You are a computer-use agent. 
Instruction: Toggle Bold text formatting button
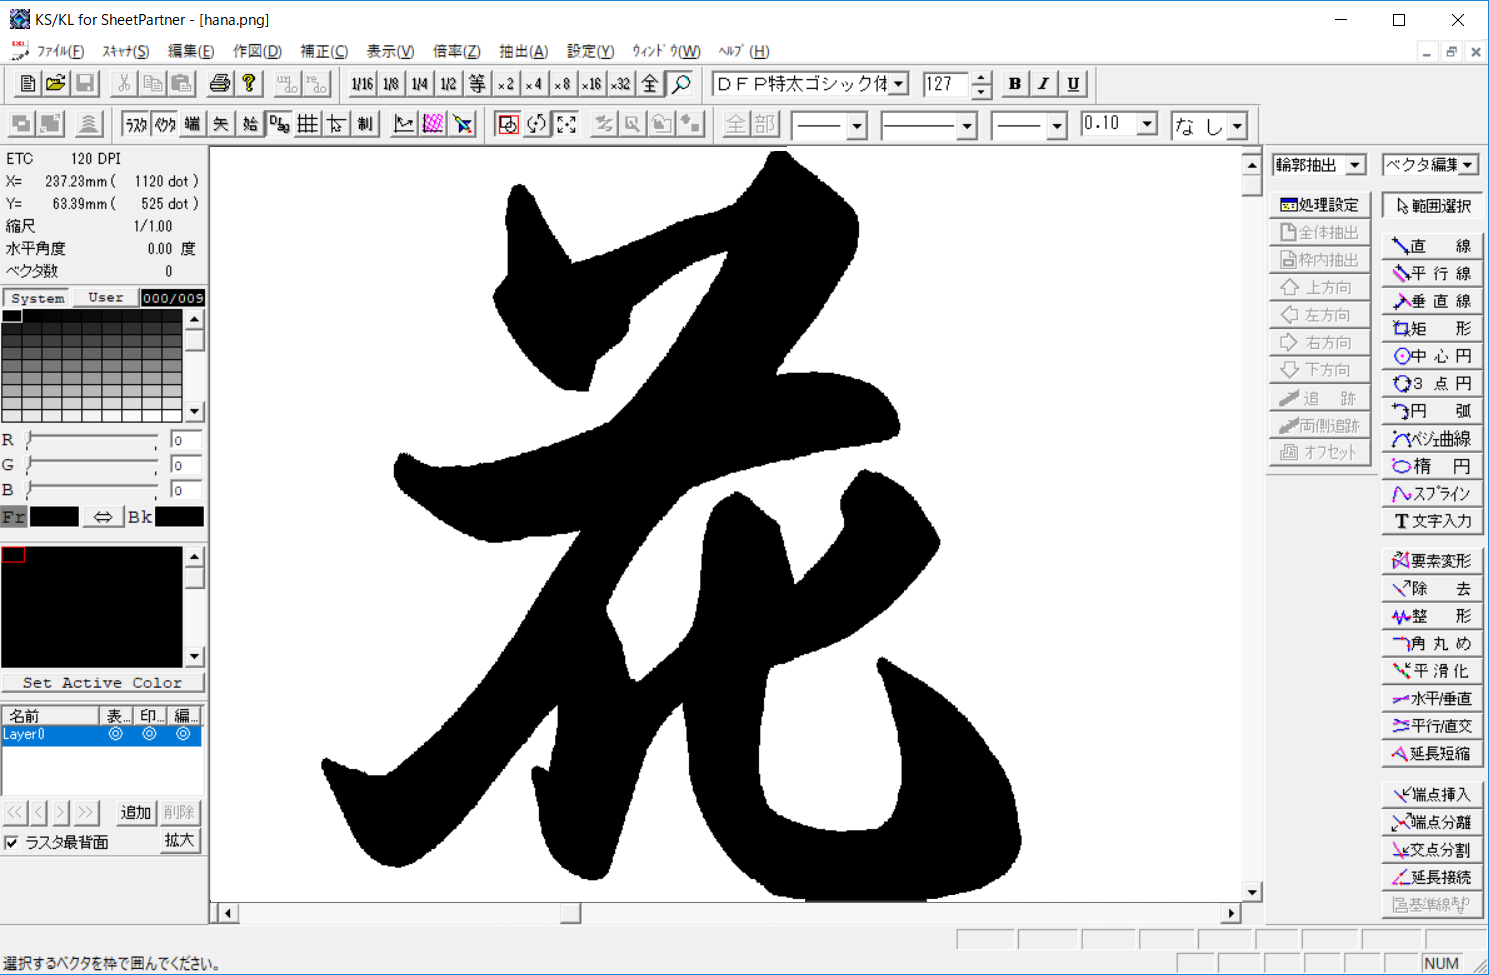pos(1015,84)
